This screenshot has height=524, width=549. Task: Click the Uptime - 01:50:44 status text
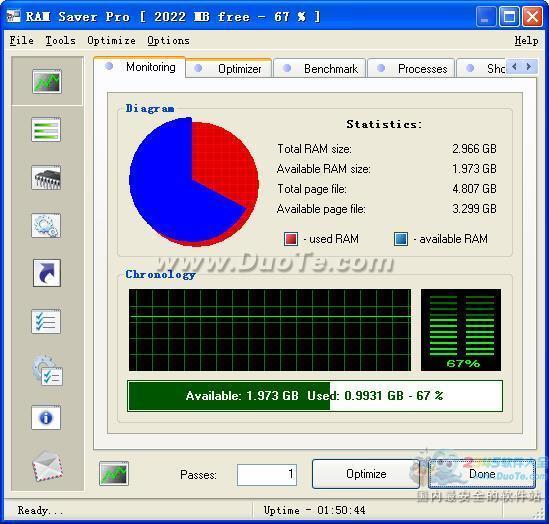pos(314,510)
